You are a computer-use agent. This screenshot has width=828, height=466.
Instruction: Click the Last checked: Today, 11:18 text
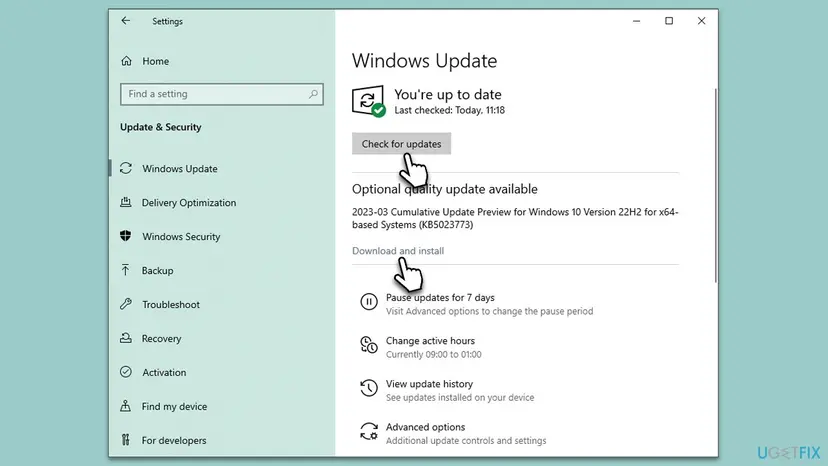tap(449, 110)
